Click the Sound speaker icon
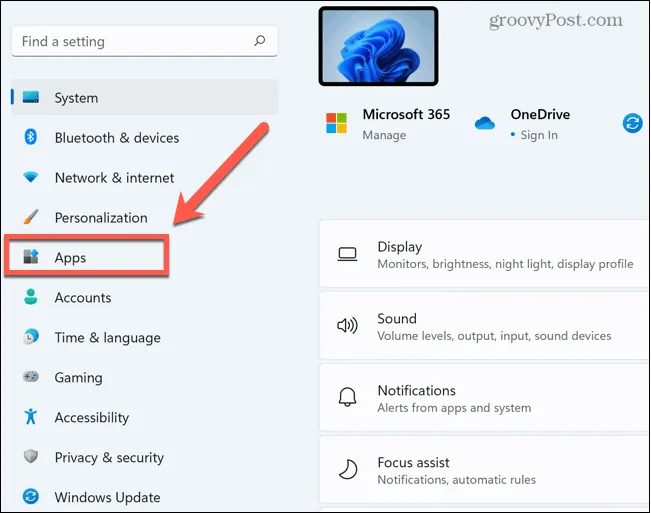This screenshot has height=513, width=651. click(x=347, y=326)
